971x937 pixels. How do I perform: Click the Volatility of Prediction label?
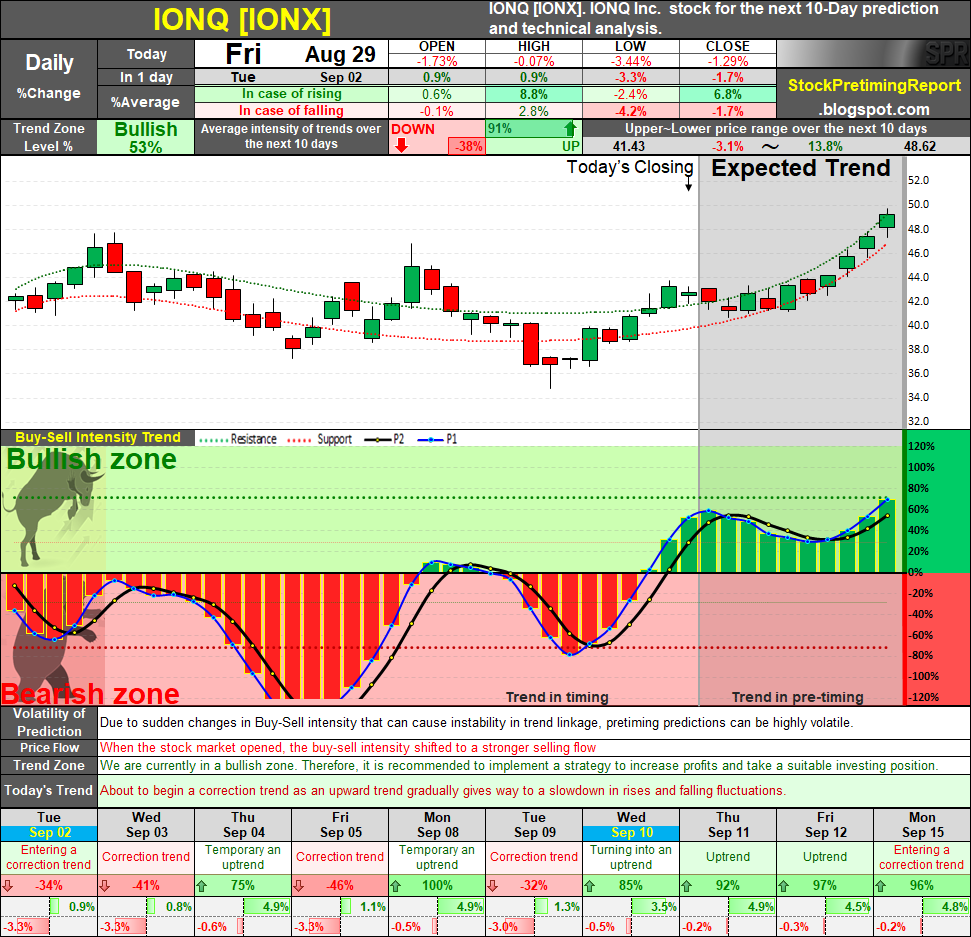(49, 722)
